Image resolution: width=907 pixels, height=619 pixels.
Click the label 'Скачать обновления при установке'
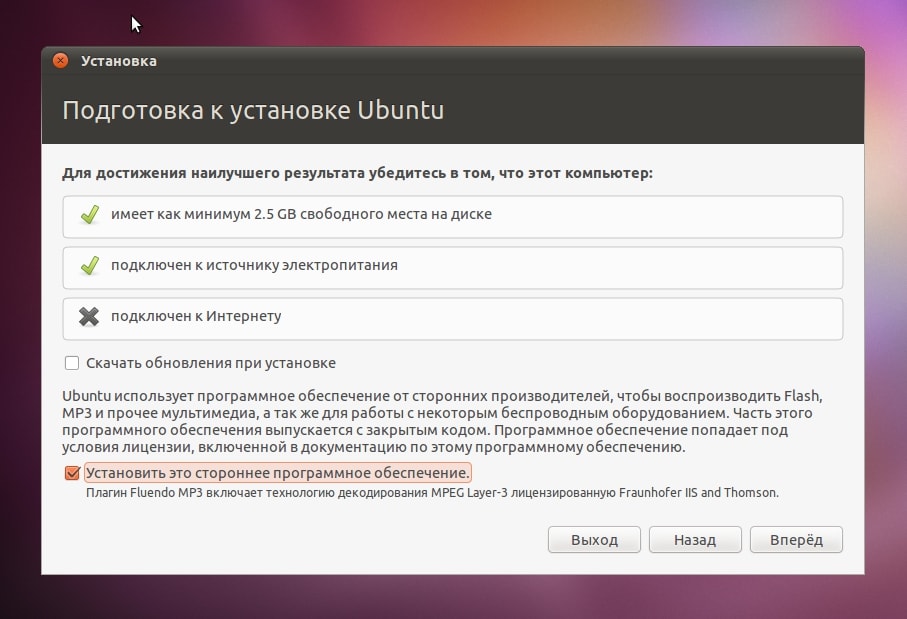pyautogui.click(x=211, y=363)
